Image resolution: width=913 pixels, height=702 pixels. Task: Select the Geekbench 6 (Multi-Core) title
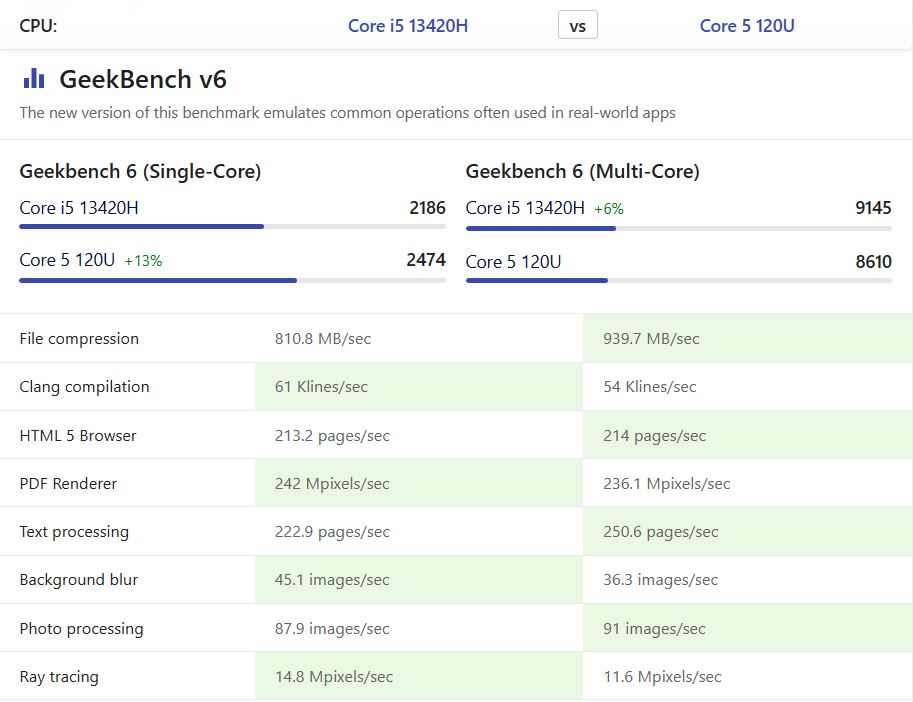point(582,171)
